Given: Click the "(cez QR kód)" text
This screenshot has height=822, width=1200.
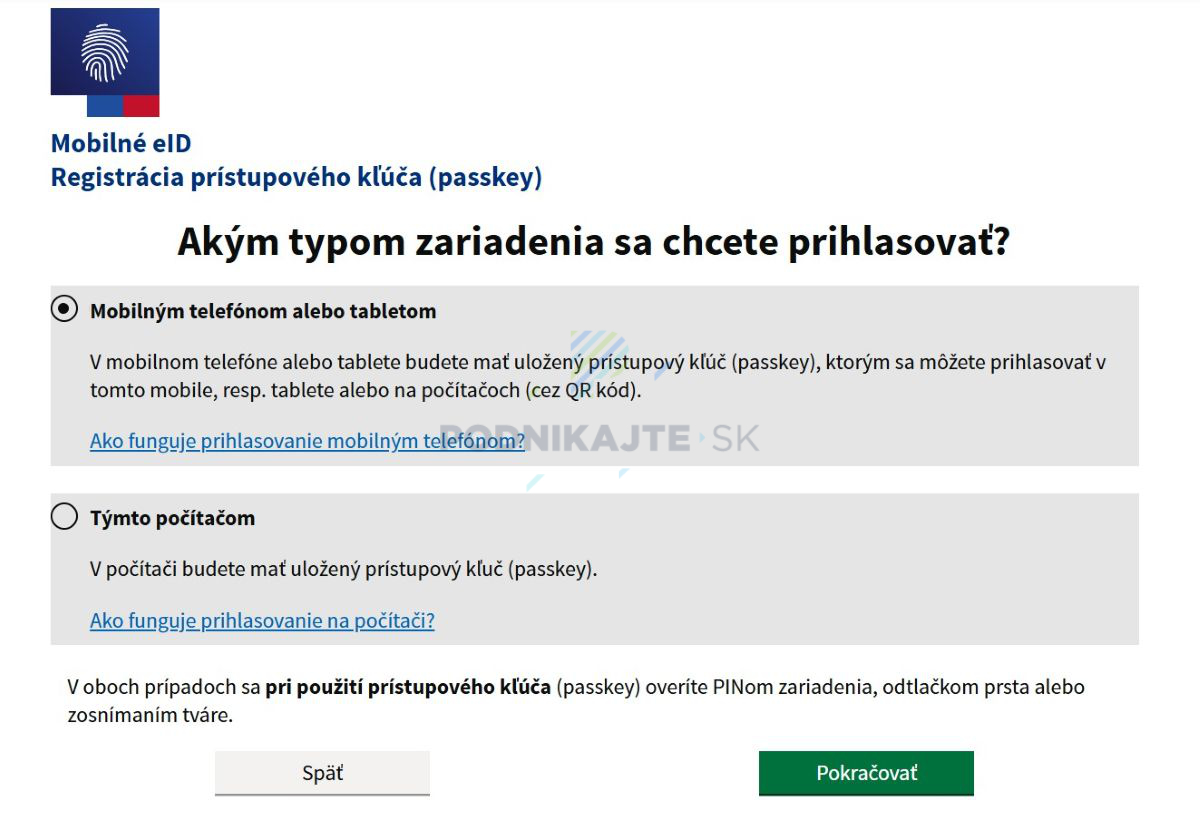Looking at the screenshot, I should (x=582, y=390).
